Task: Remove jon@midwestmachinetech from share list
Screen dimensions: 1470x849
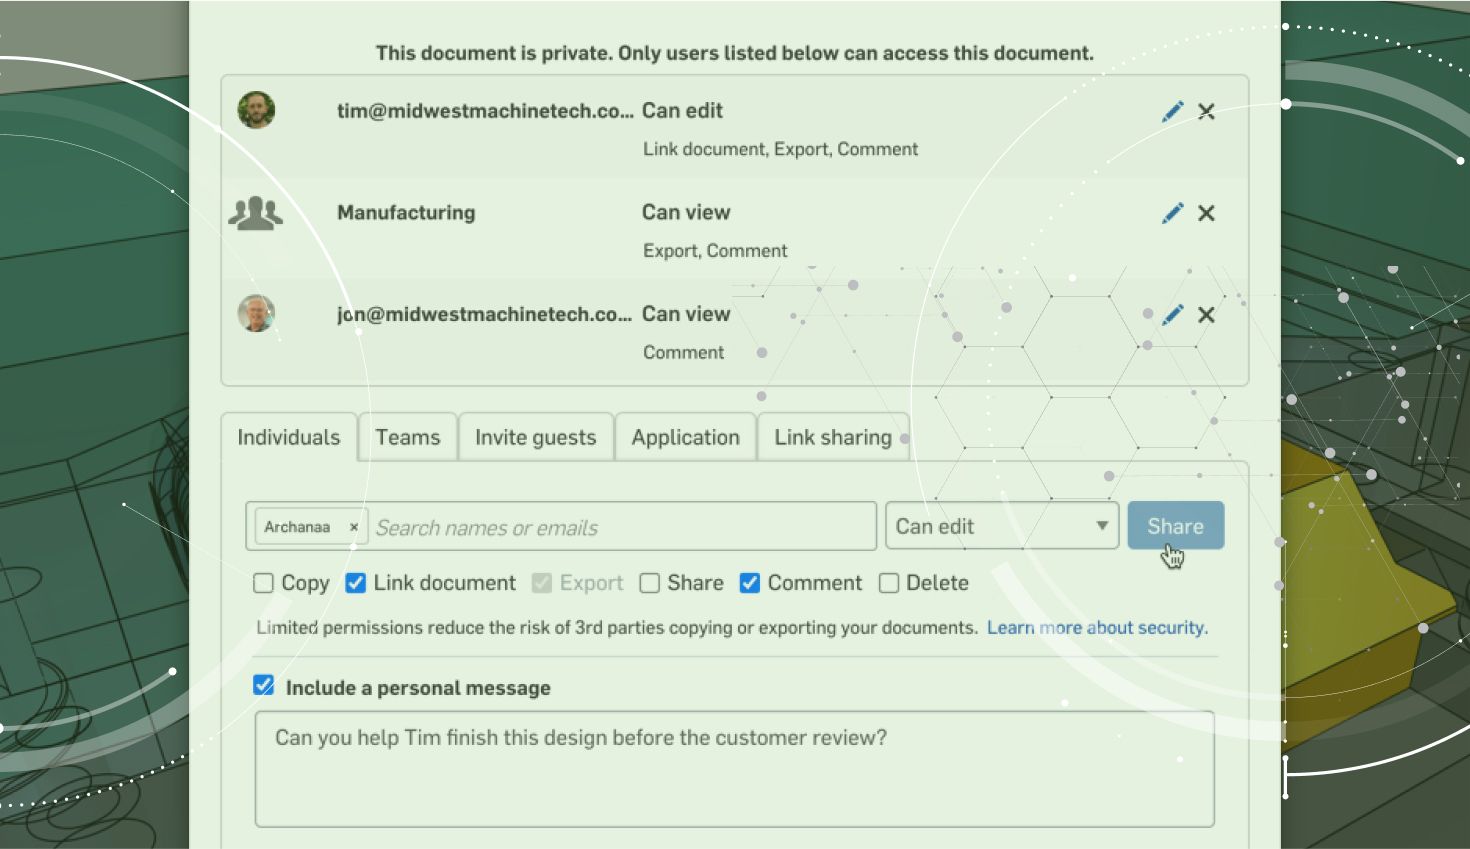Action: click(1206, 315)
